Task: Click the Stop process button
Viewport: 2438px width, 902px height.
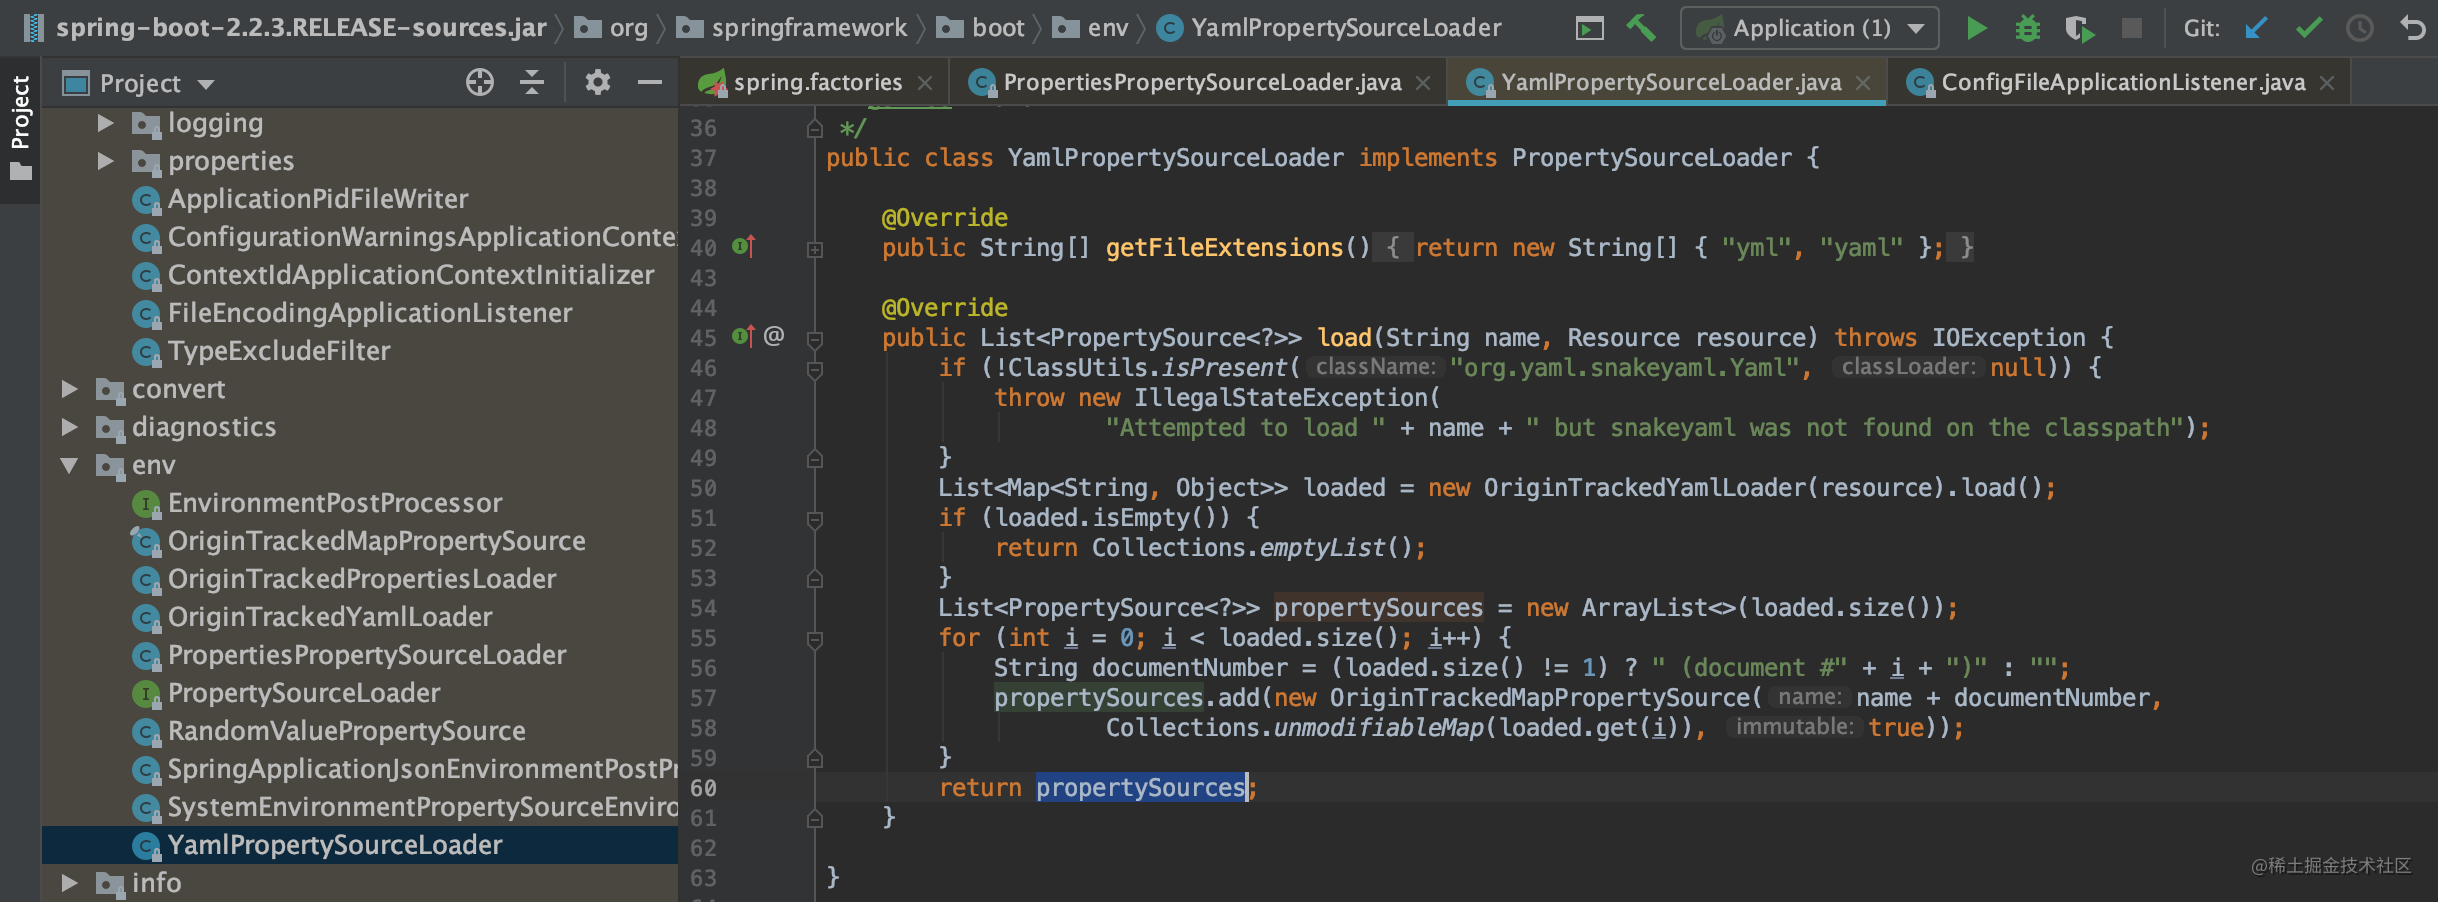Action: click(2132, 28)
